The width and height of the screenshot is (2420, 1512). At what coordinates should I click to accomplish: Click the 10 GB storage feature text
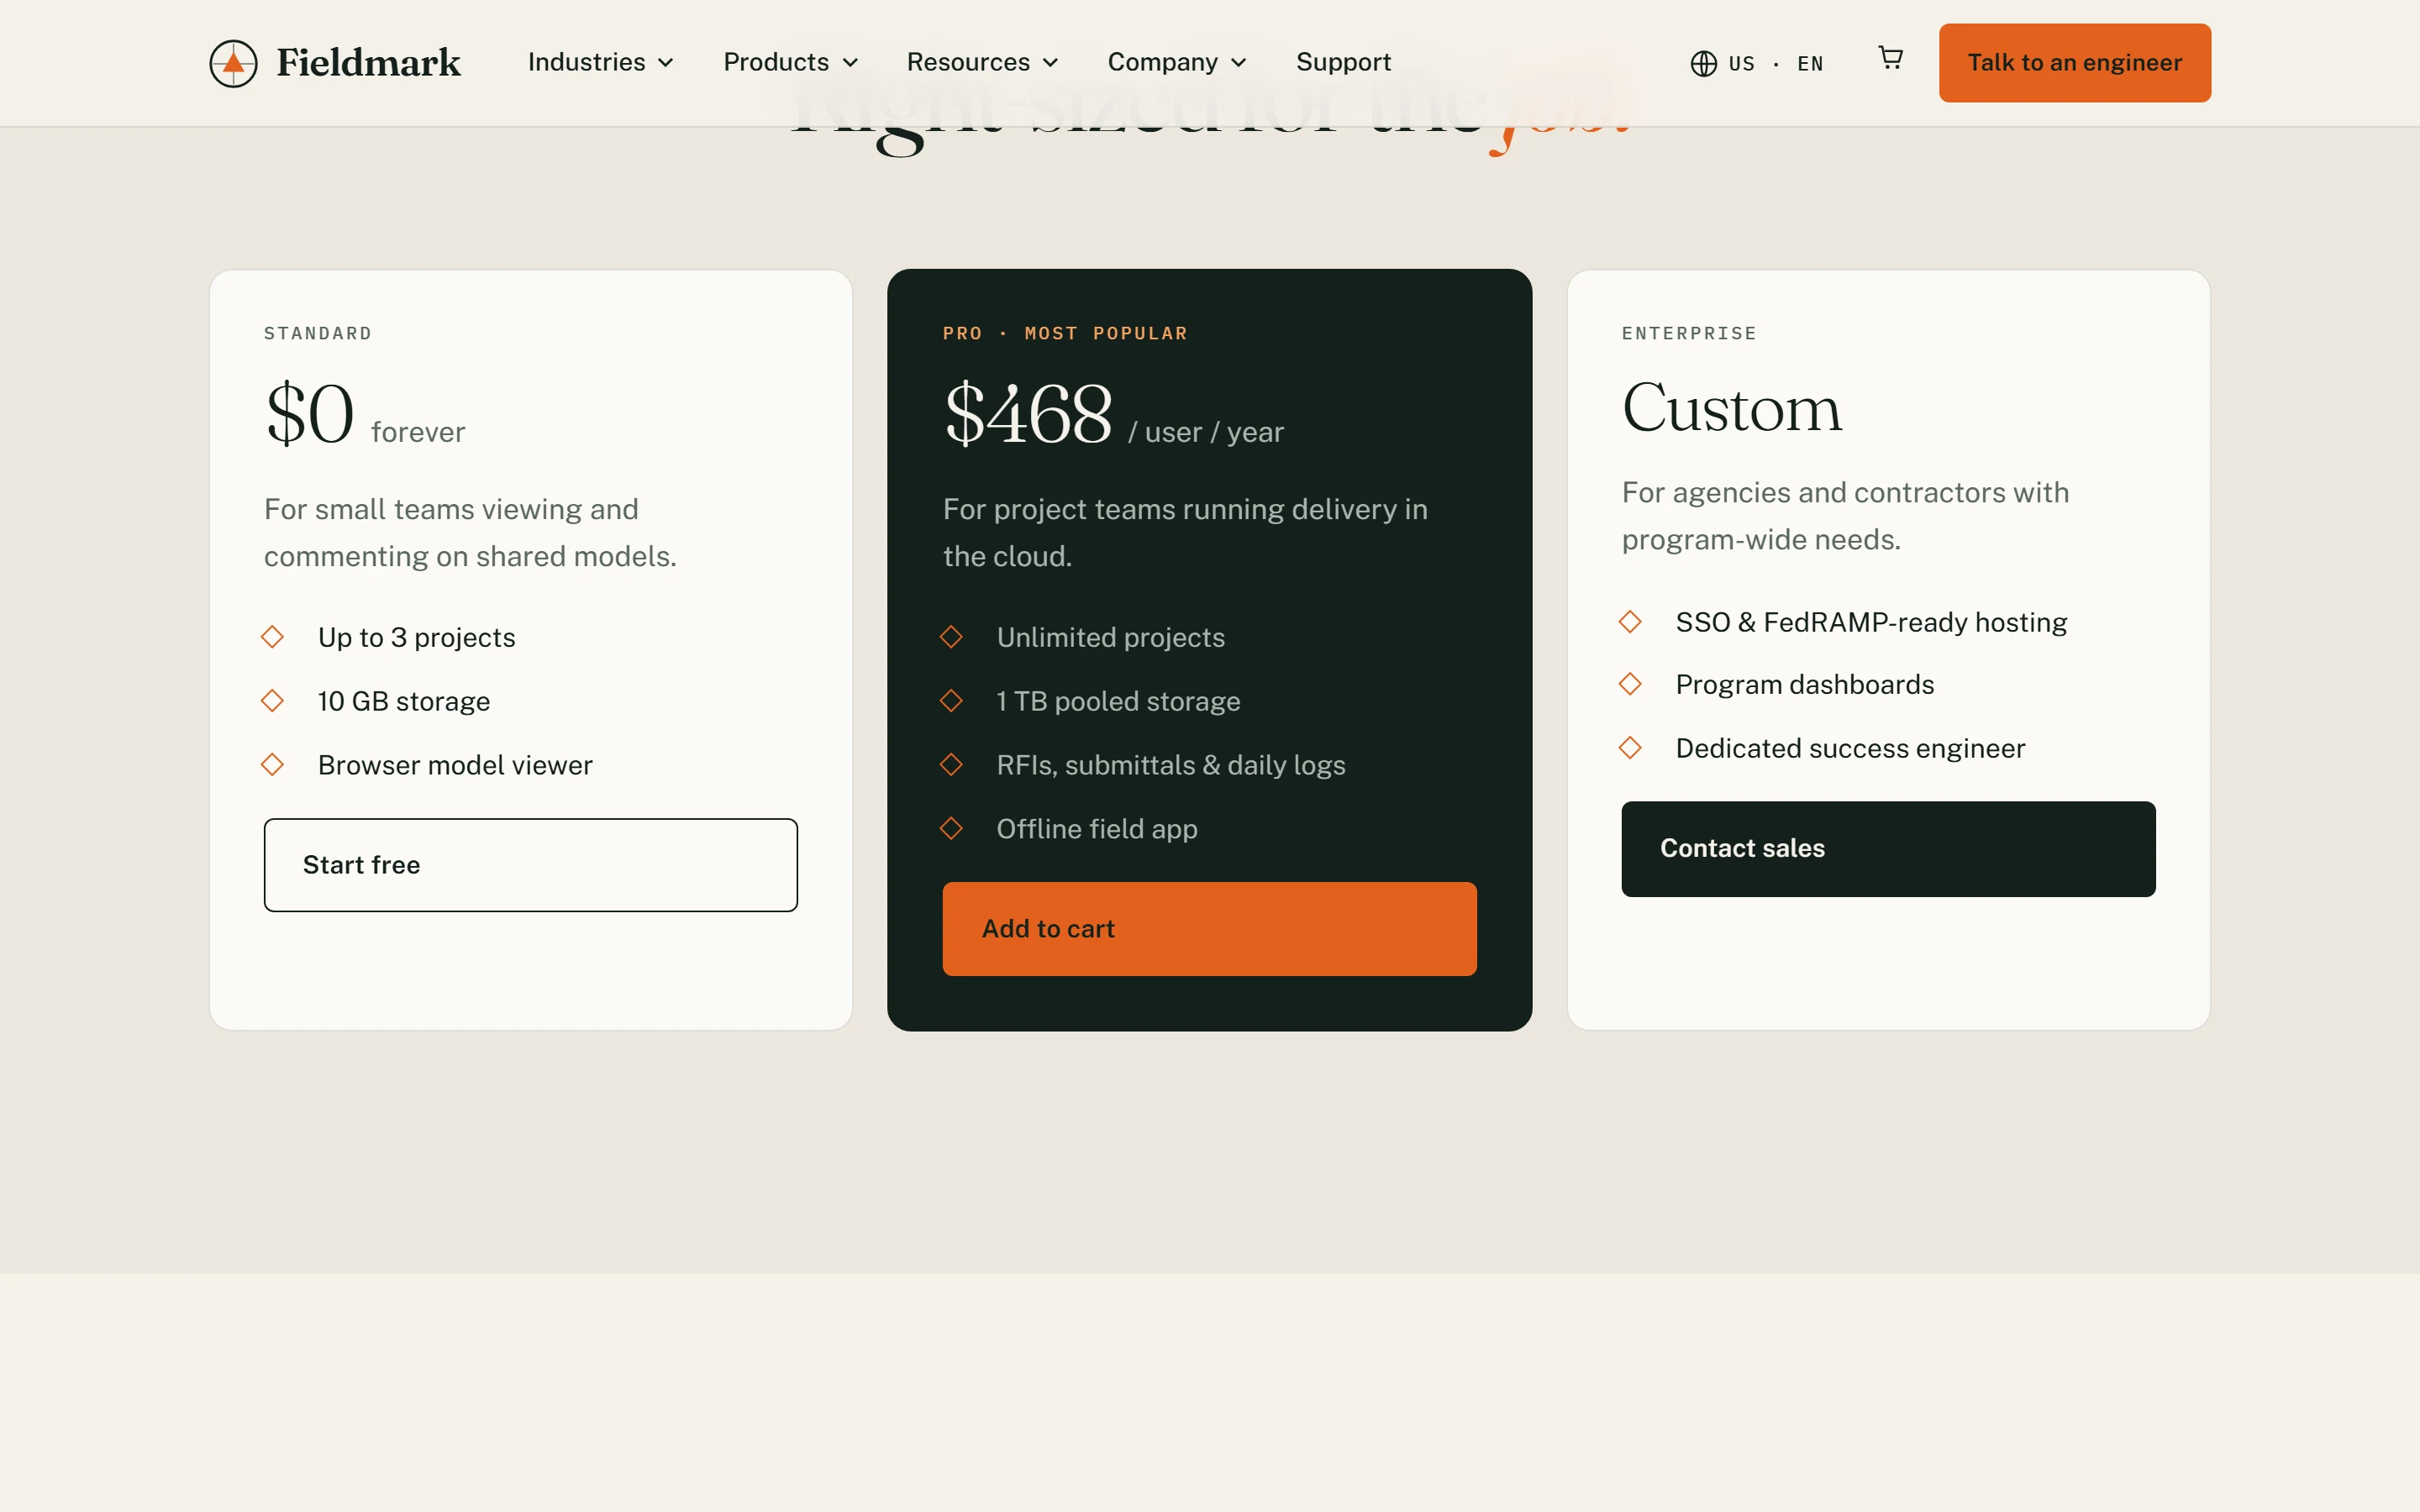404,701
